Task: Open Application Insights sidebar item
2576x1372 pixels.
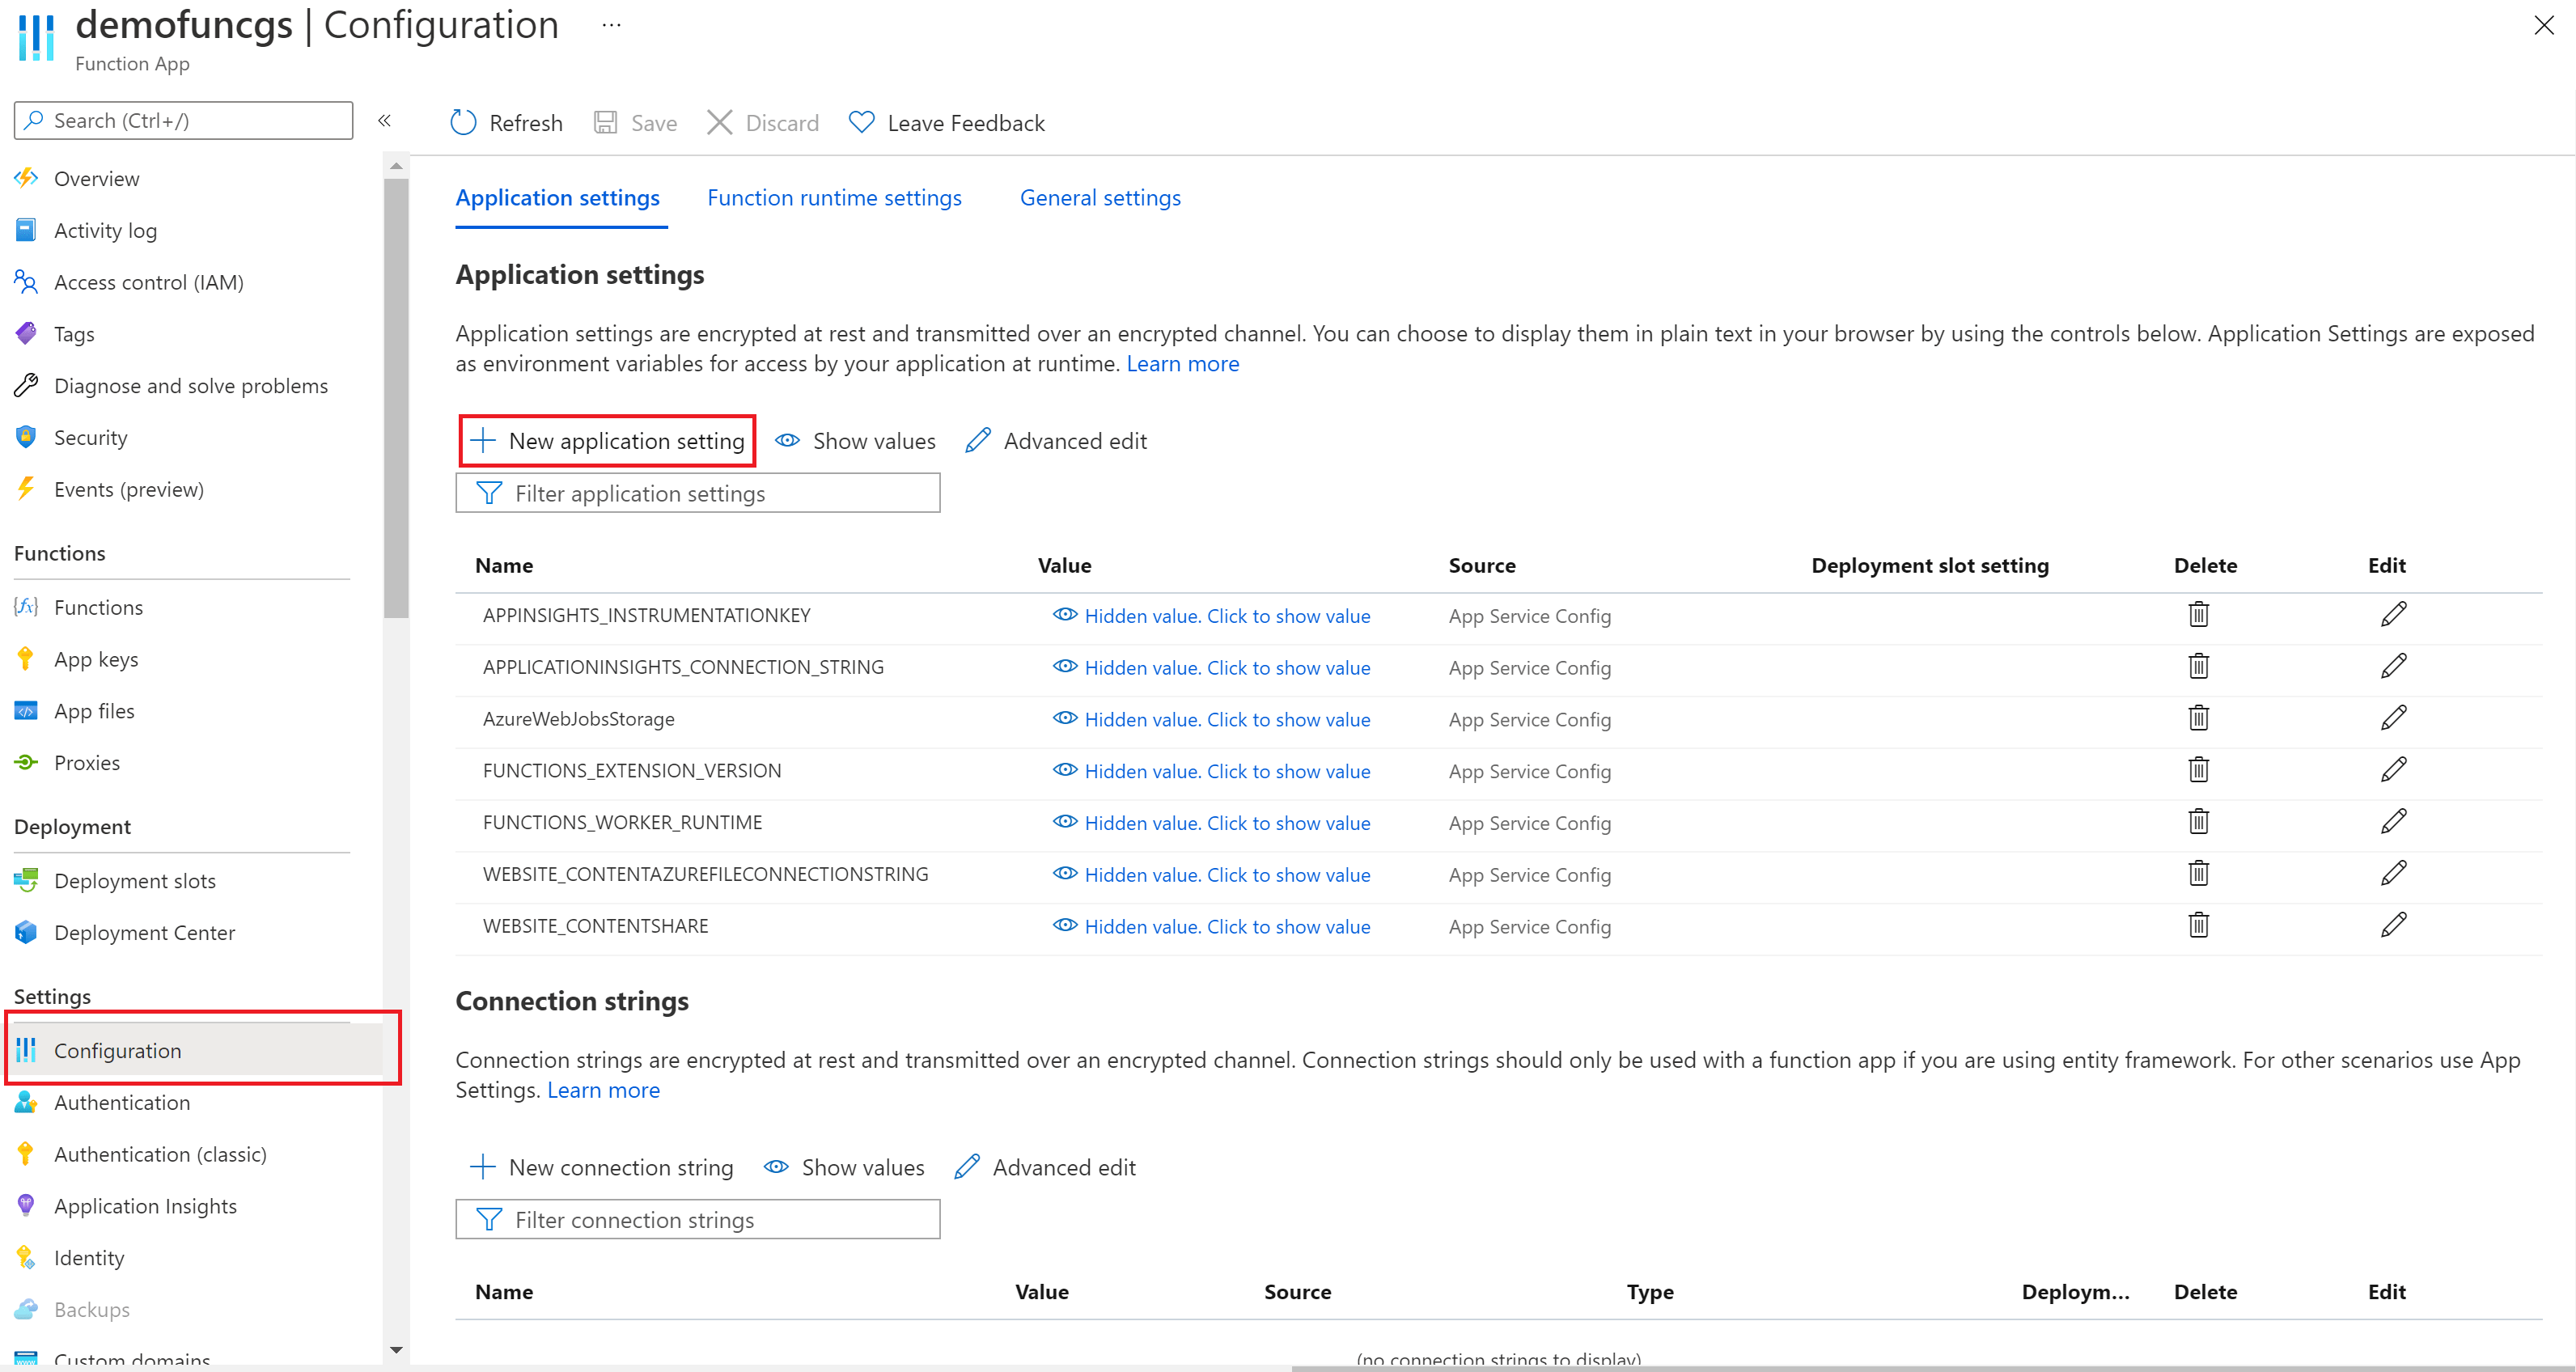Action: (x=145, y=1206)
